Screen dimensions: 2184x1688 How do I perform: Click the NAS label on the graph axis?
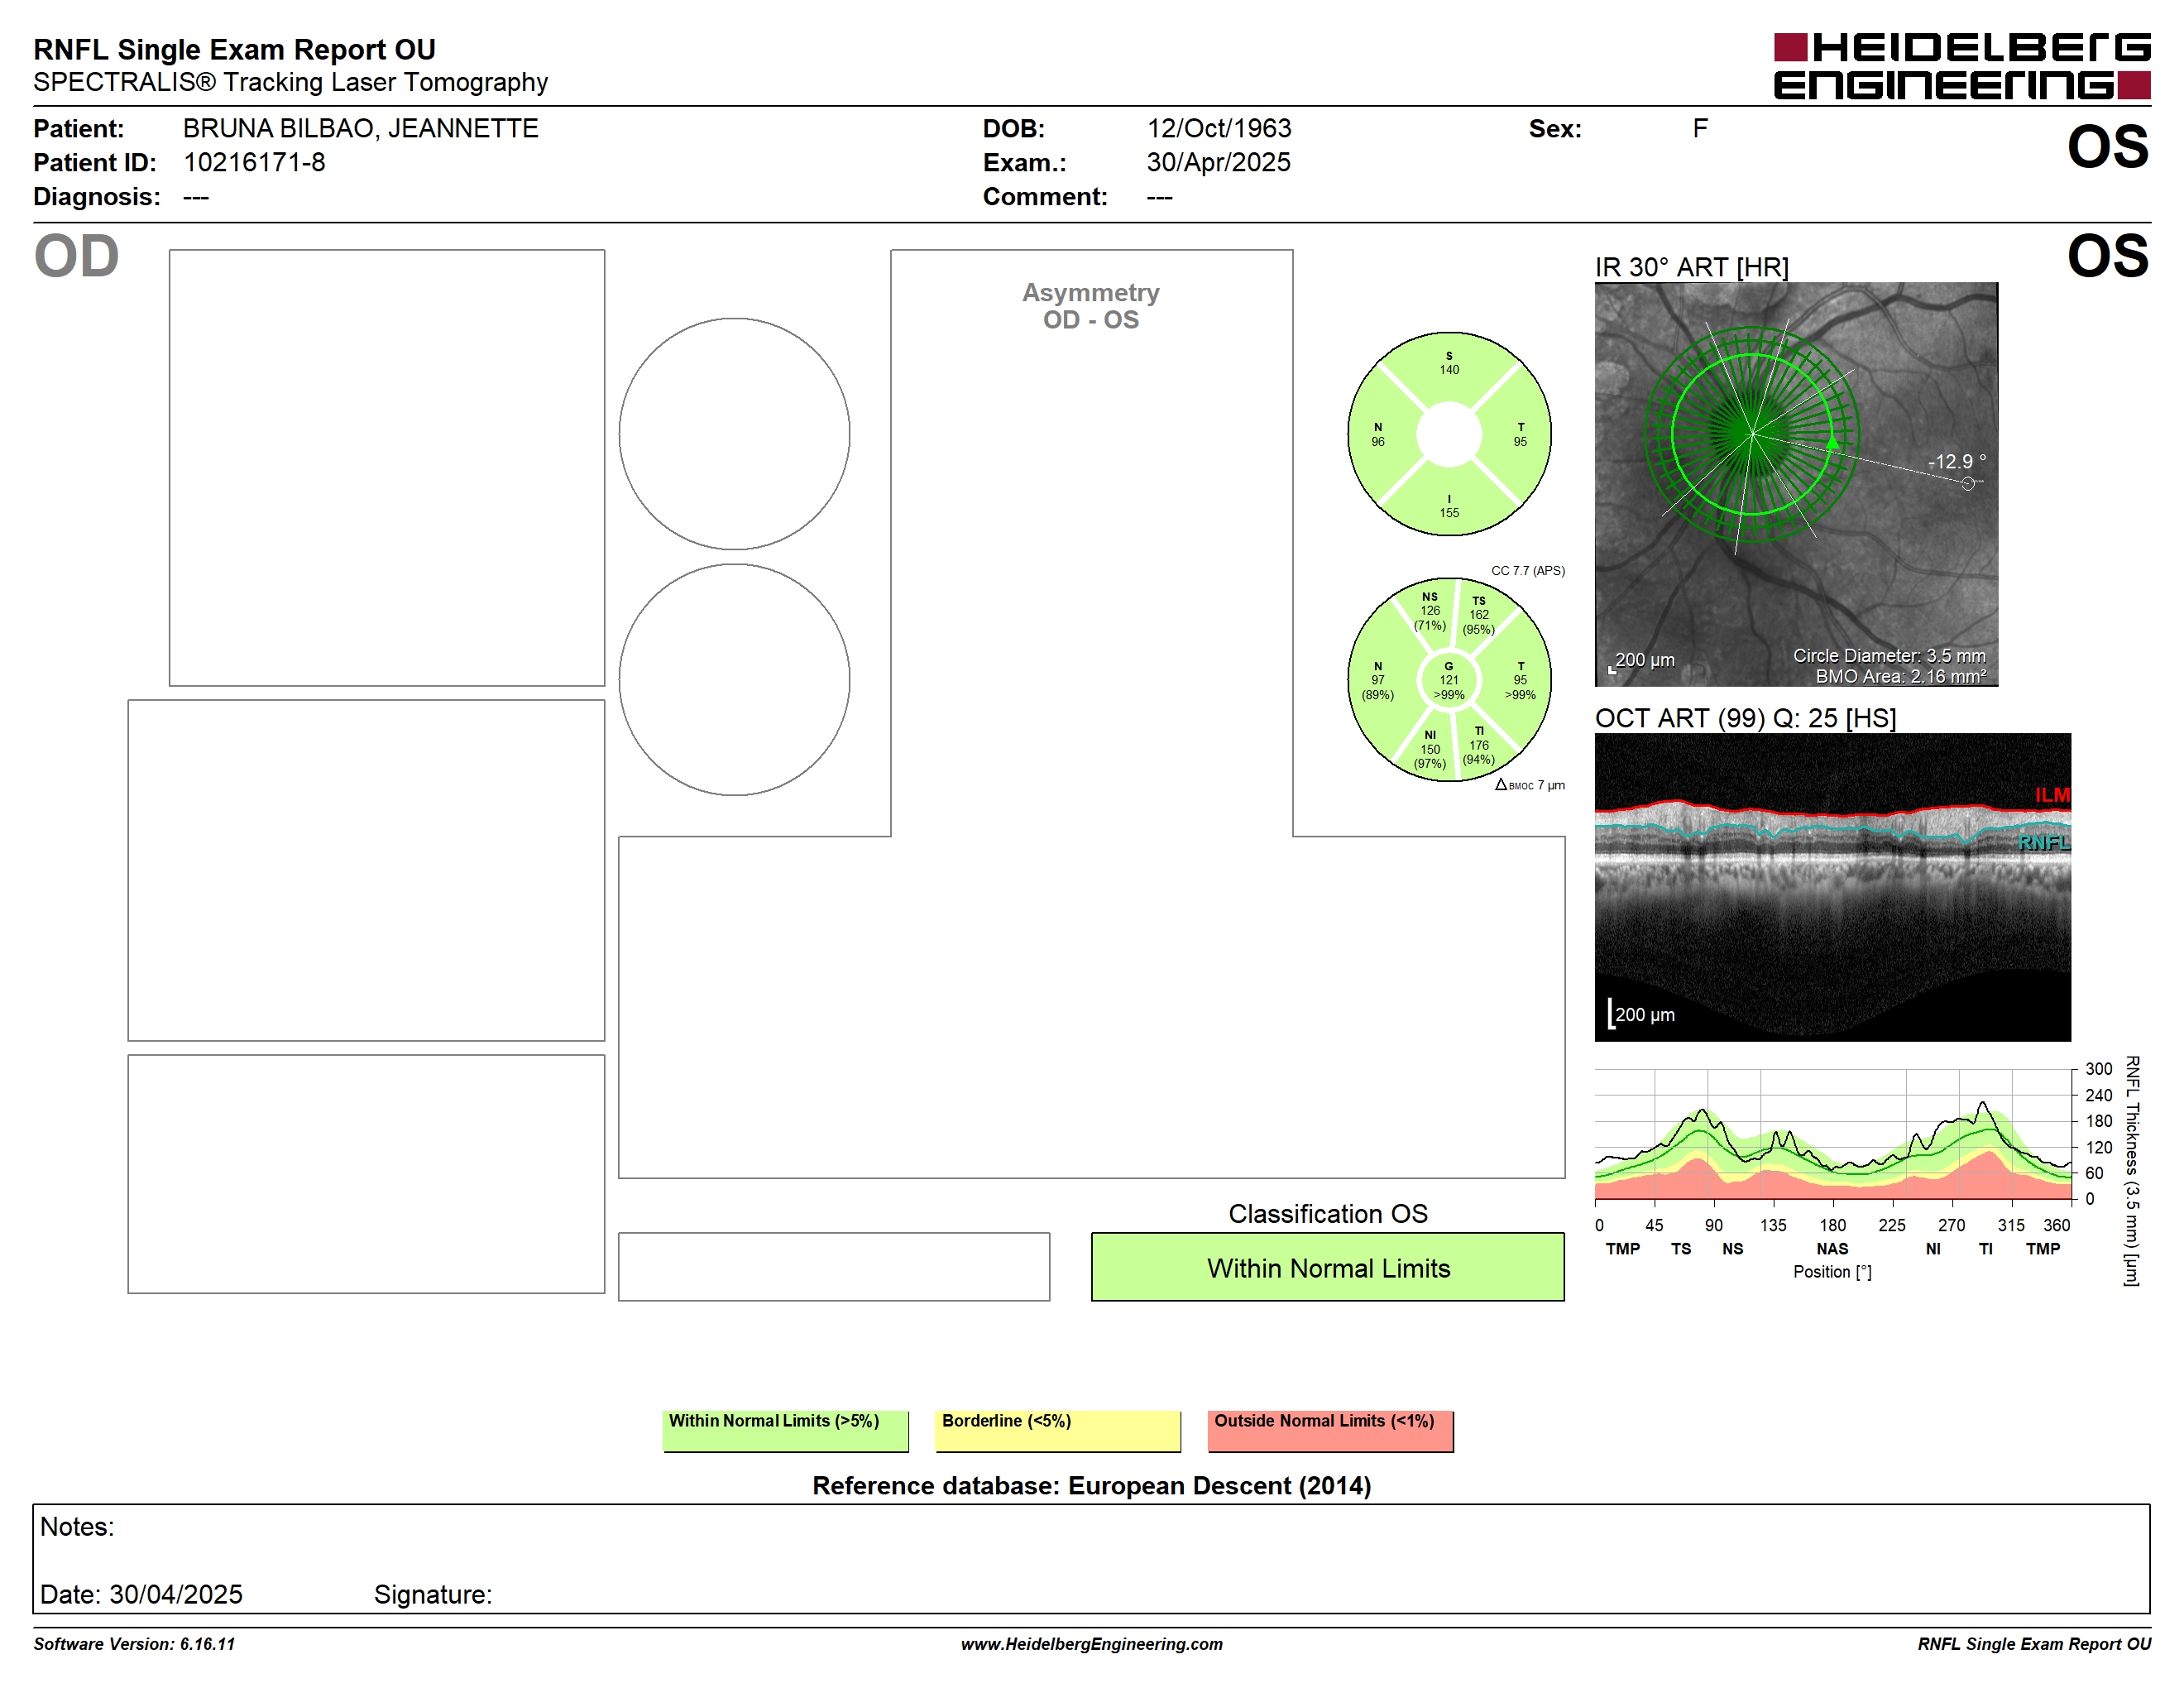(1832, 1249)
